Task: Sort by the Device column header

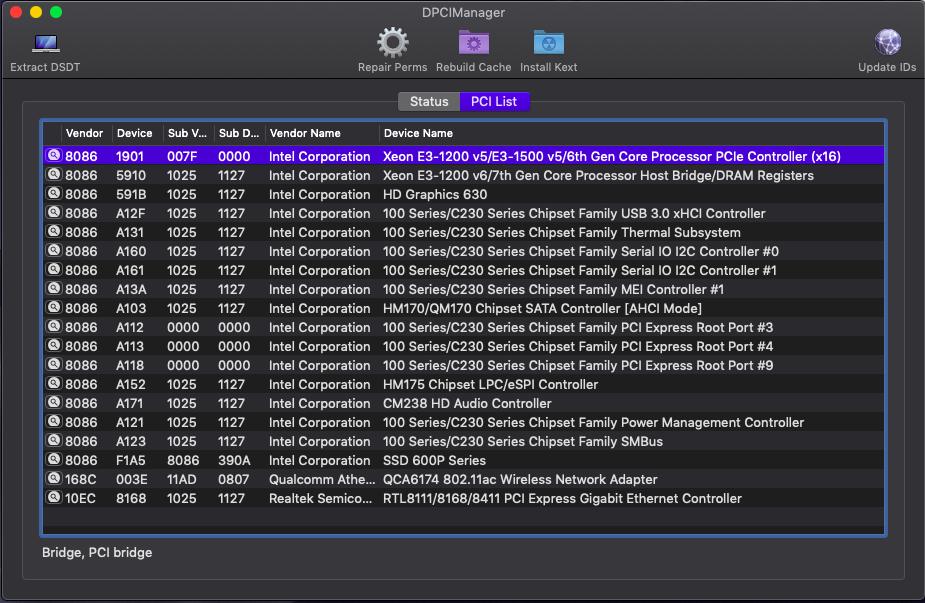Action: [135, 133]
